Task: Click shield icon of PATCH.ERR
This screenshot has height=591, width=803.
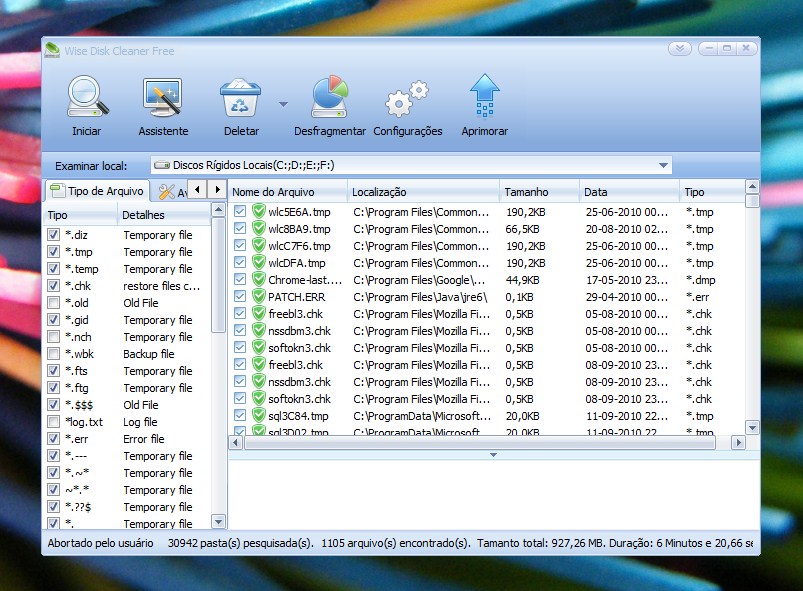Action: click(x=259, y=297)
